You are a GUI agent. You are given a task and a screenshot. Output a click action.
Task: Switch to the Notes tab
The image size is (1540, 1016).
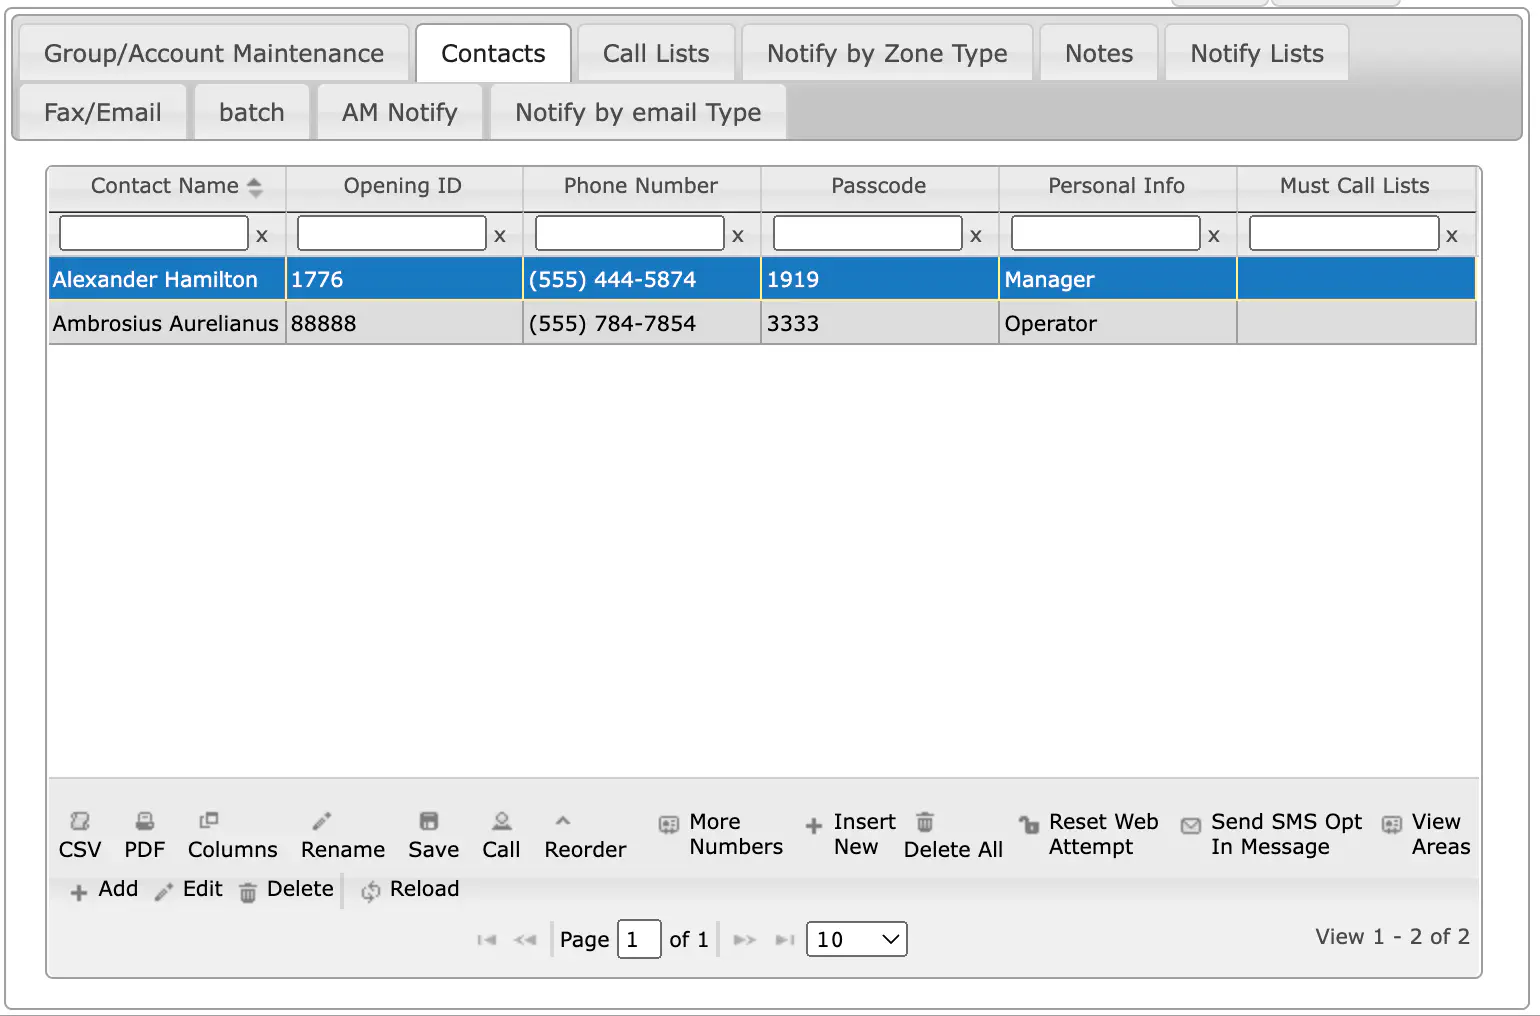pos(1099,53)
